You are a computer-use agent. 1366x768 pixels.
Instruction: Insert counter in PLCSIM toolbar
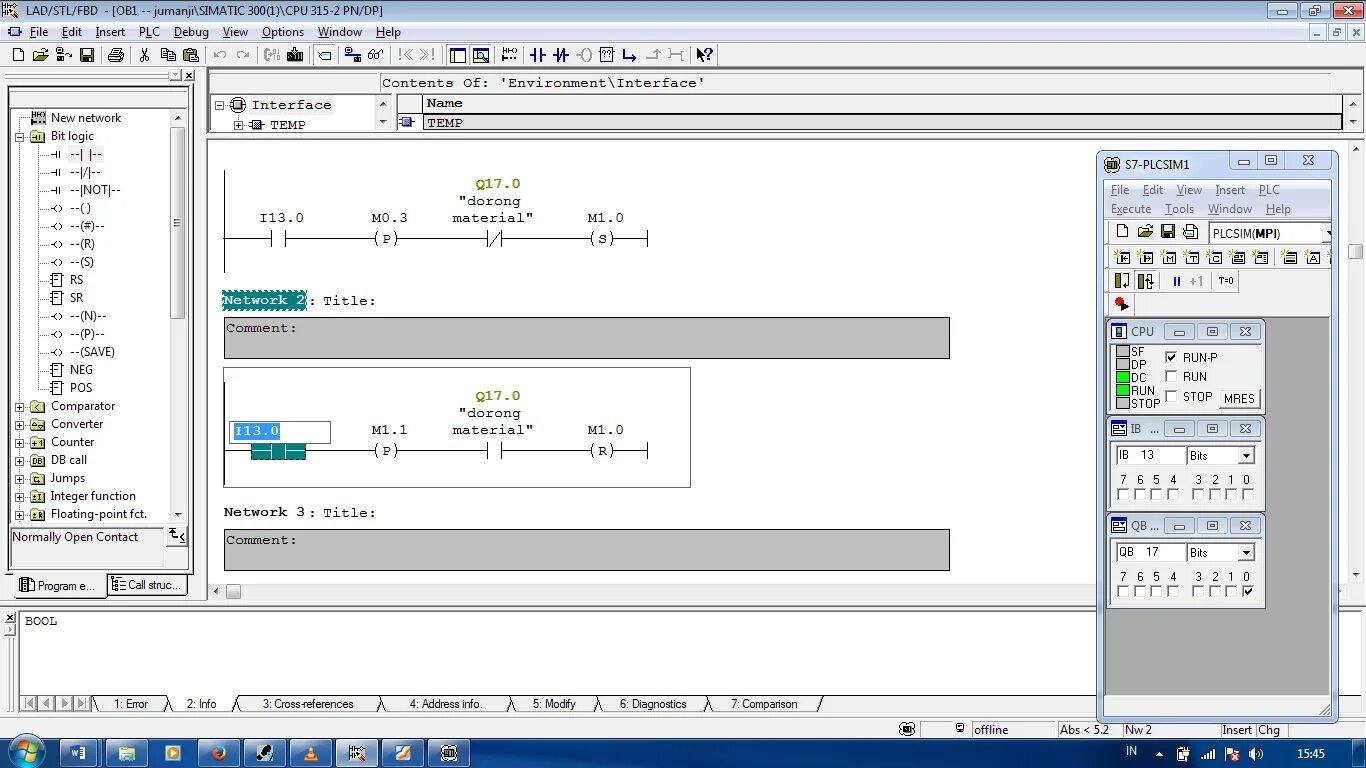pyautogui.click(x=1215, y=257)
